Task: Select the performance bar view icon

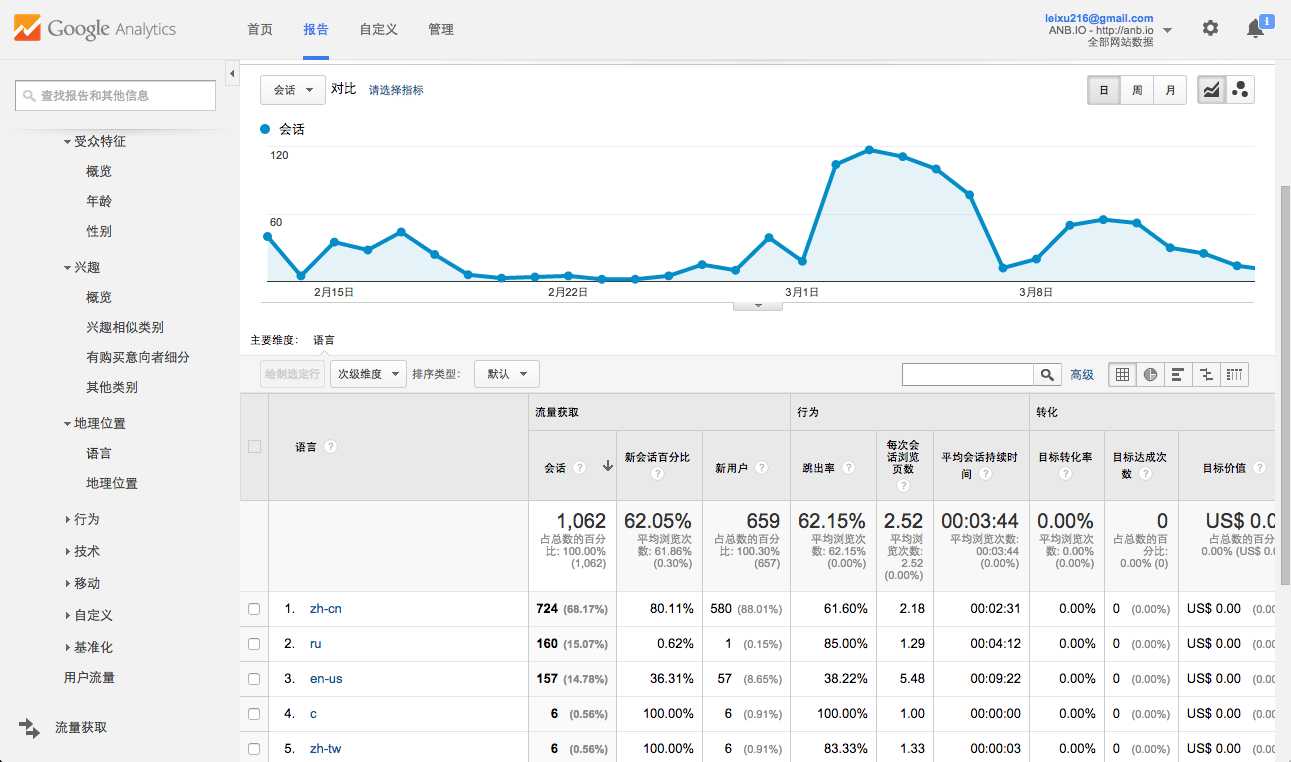Action: (1178, 375)
